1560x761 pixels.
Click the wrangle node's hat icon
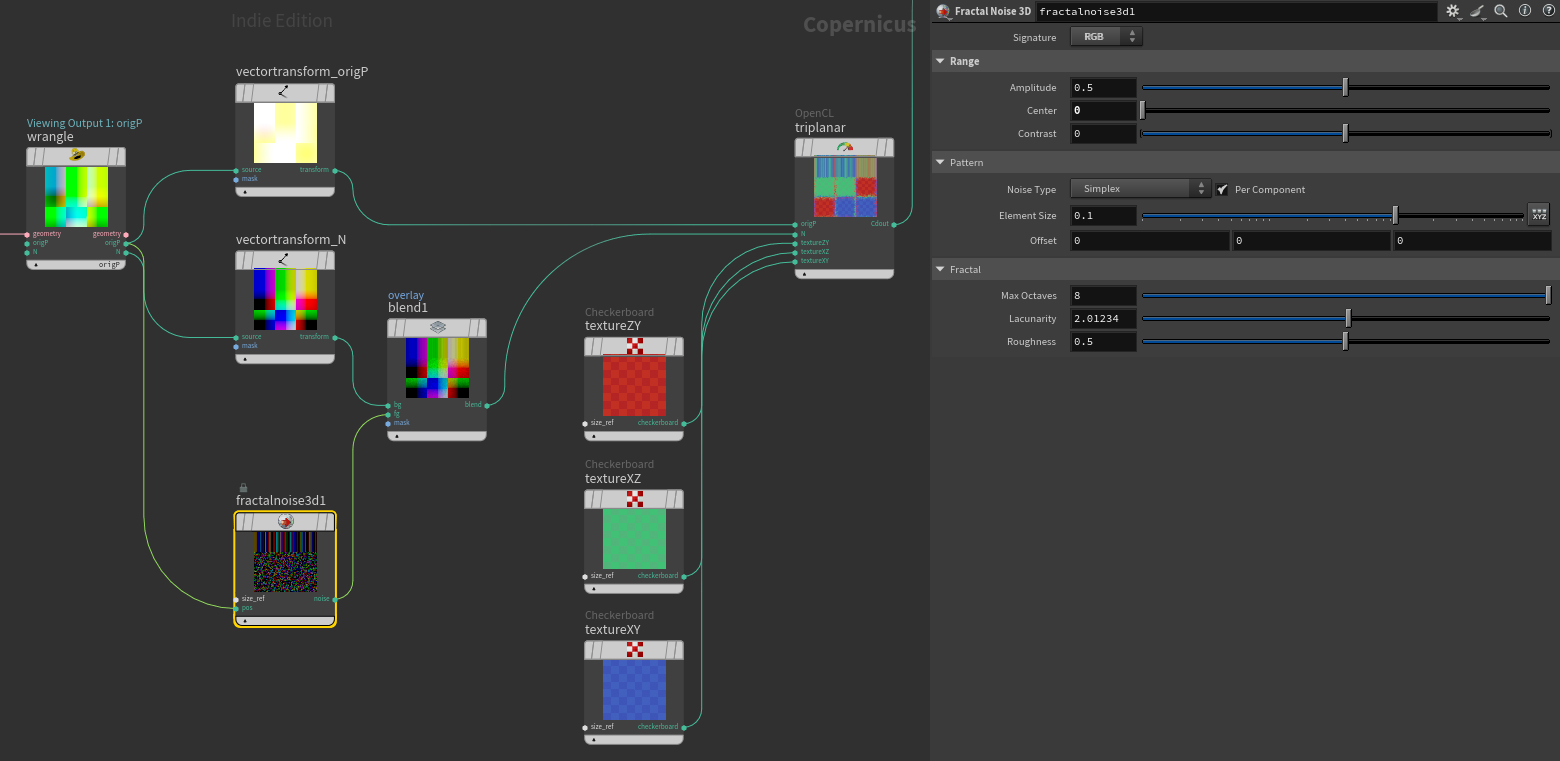click(76, 156)
